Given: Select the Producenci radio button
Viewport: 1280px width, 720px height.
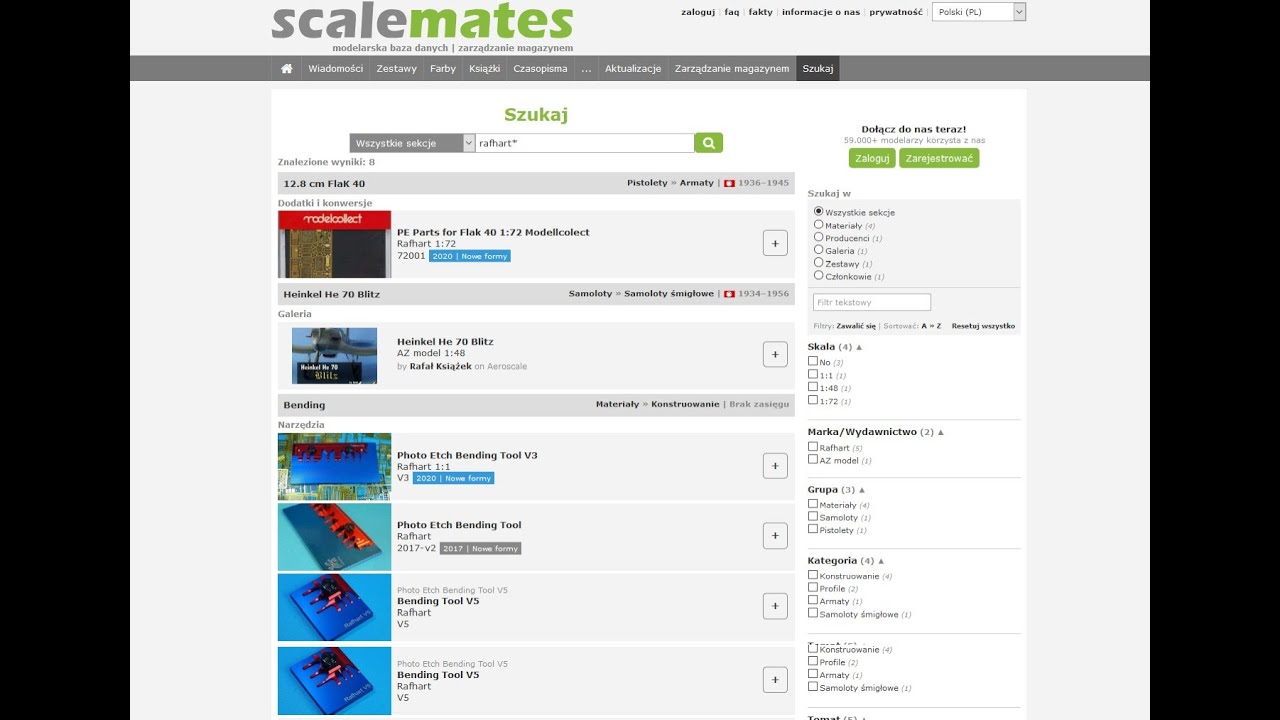Looking at the screenshot, I should point(819,238).
